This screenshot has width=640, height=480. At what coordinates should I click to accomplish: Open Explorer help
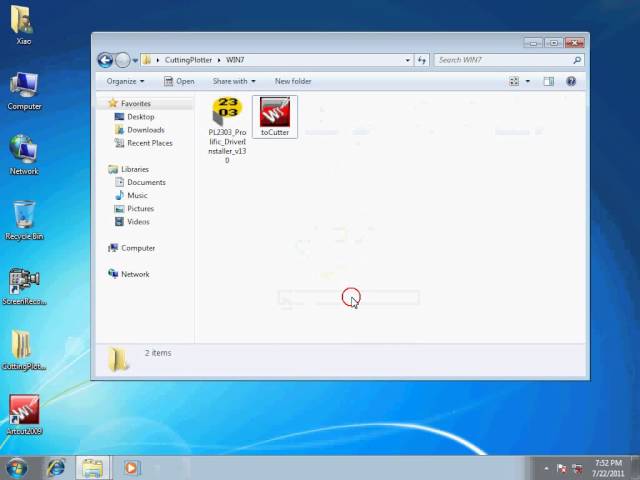(x=571, y=81)
